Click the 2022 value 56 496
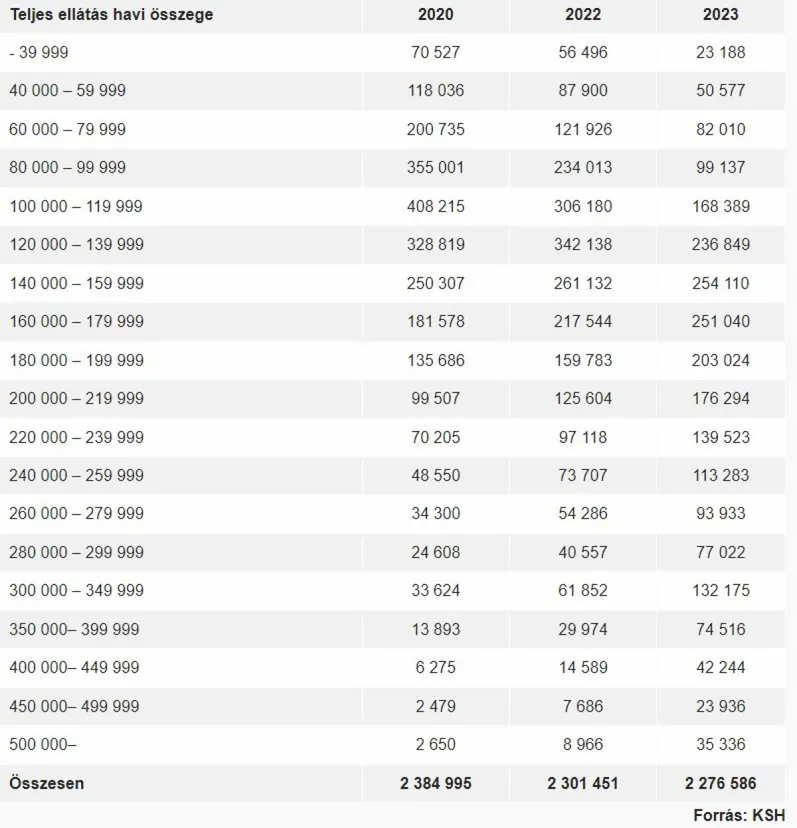This screenshot has width=797, height=828. [x=583, y=52]
